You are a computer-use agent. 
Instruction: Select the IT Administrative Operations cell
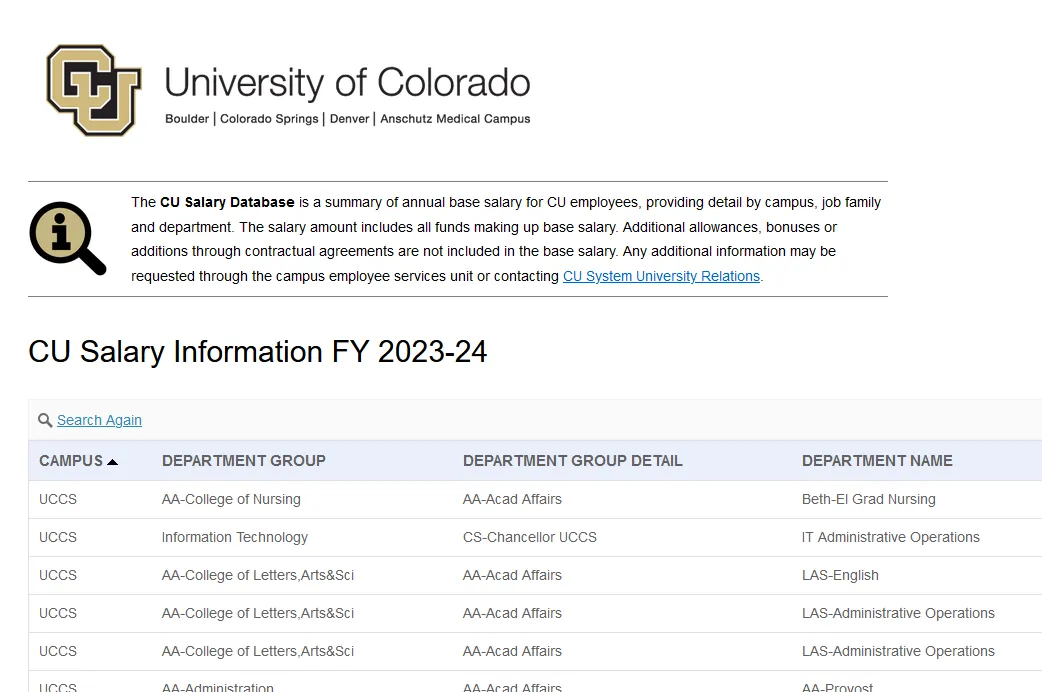pos(890,537)
